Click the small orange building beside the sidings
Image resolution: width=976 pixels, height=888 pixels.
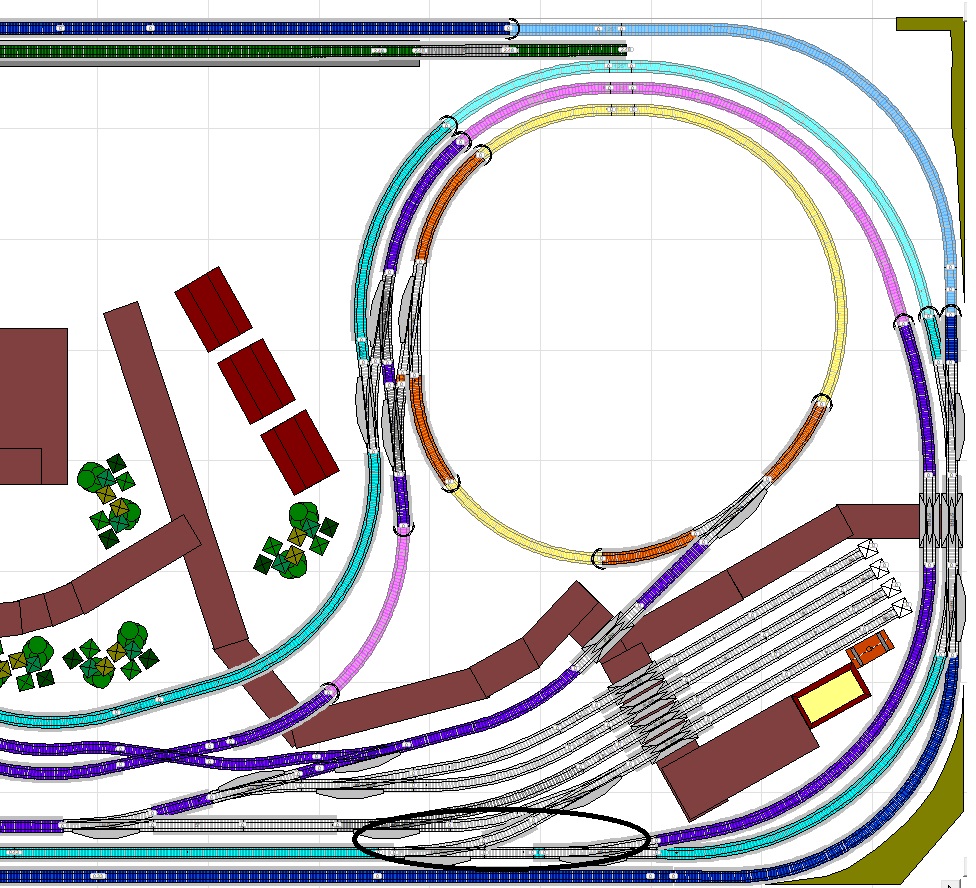point(869,648)
